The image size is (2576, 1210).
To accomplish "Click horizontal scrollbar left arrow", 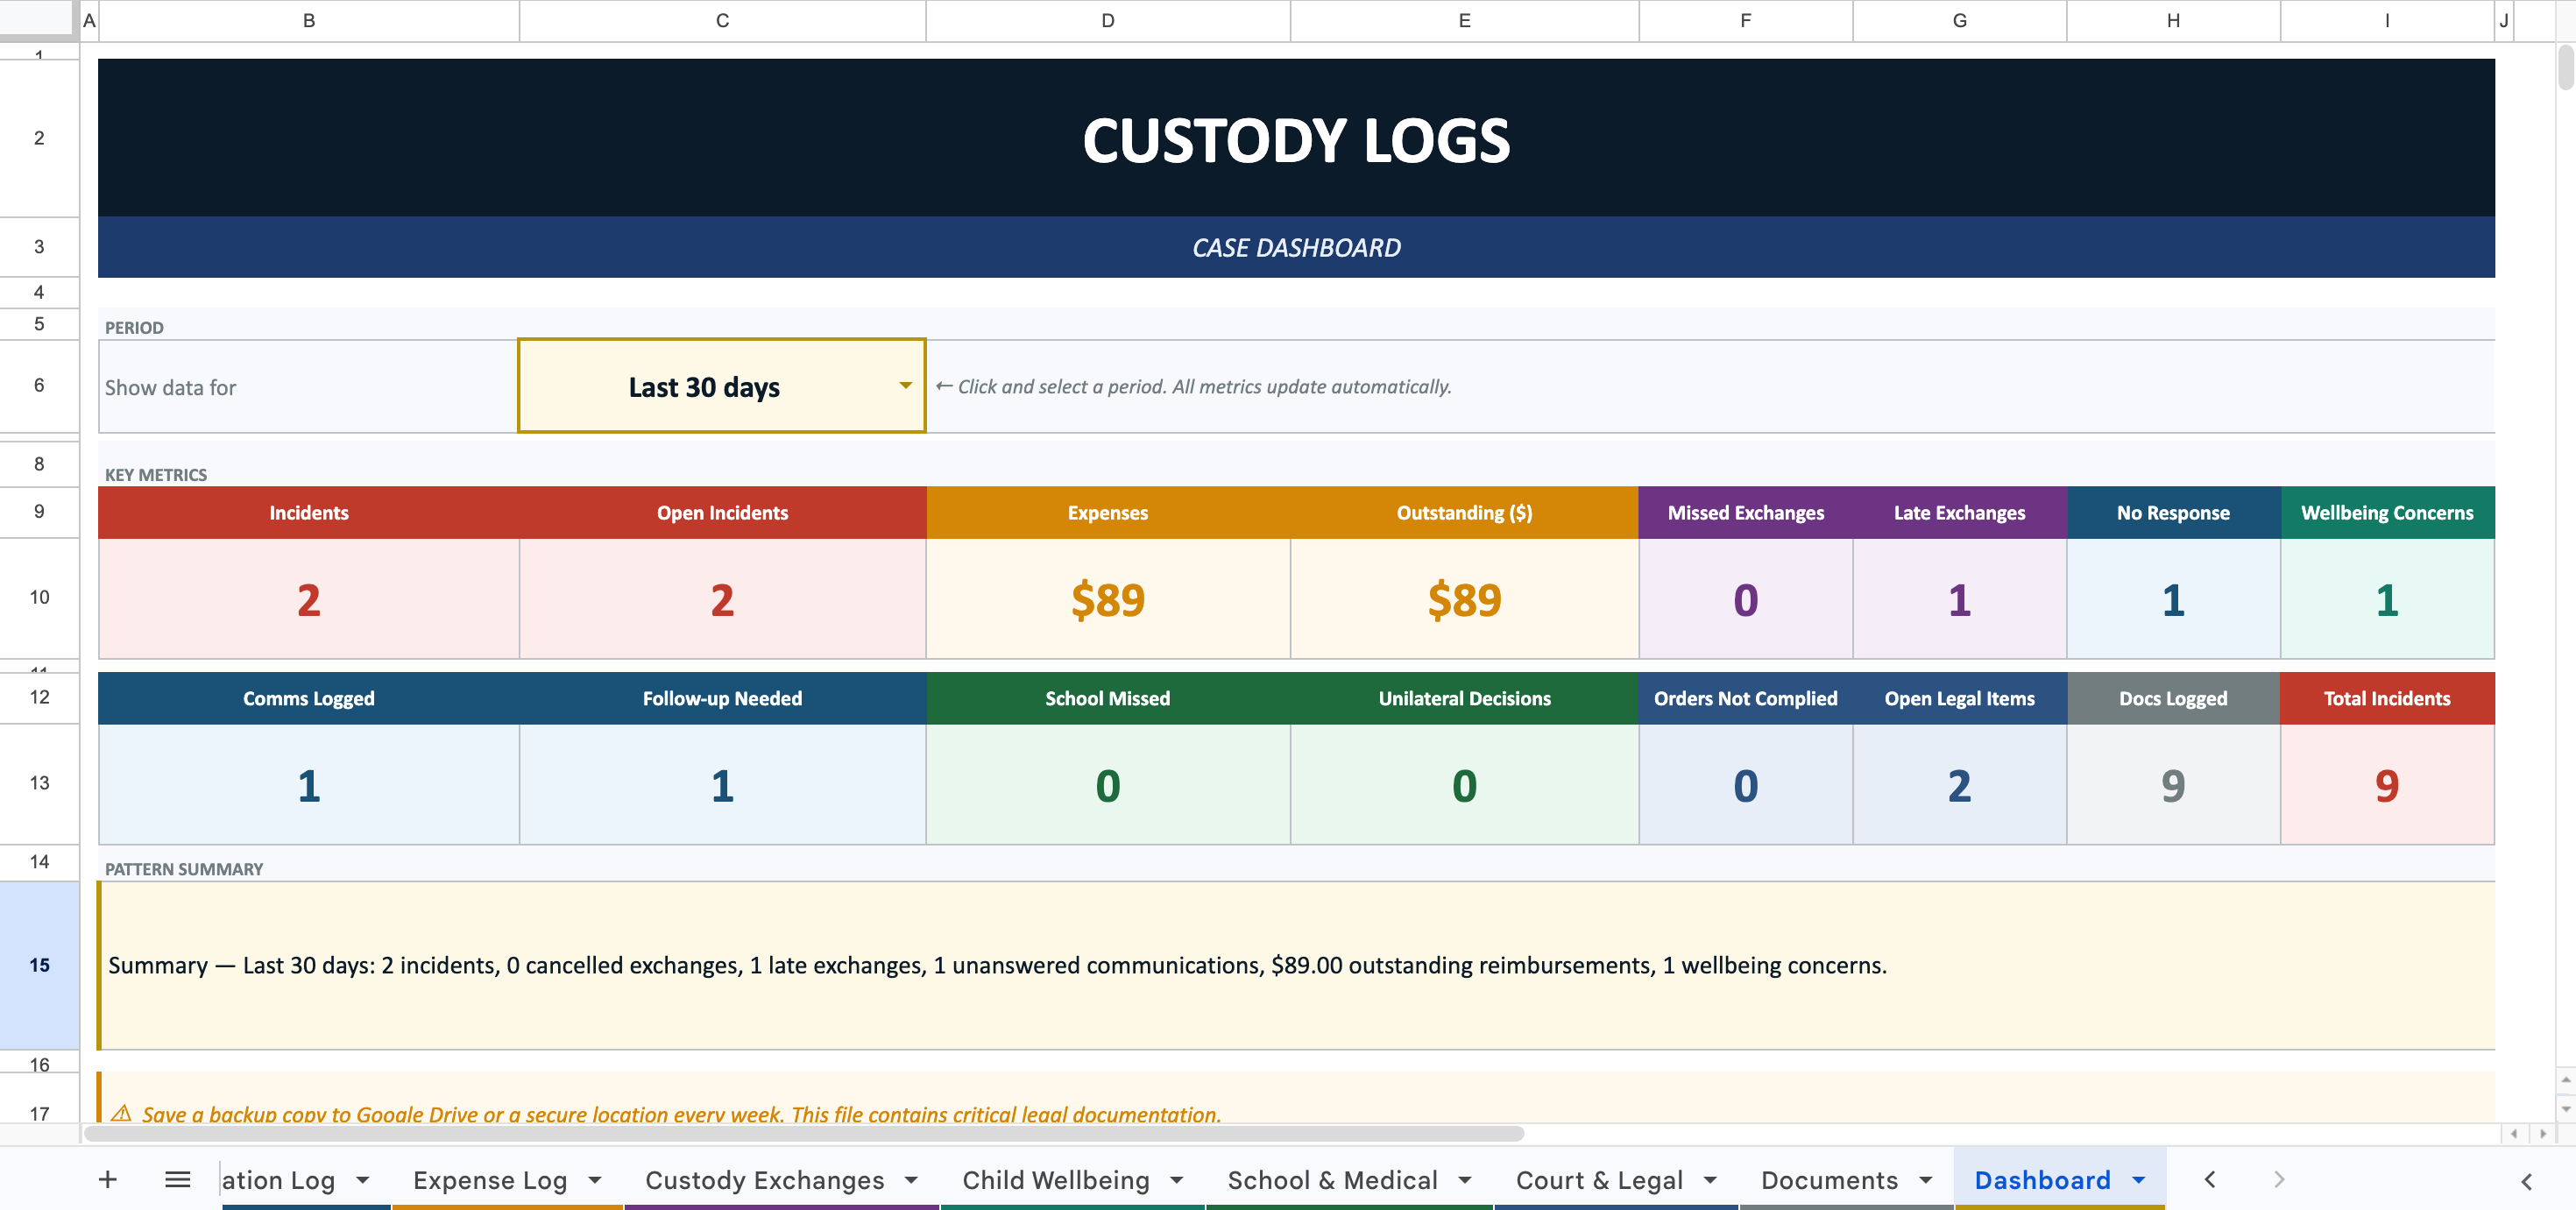I will click(2514, 1133).
